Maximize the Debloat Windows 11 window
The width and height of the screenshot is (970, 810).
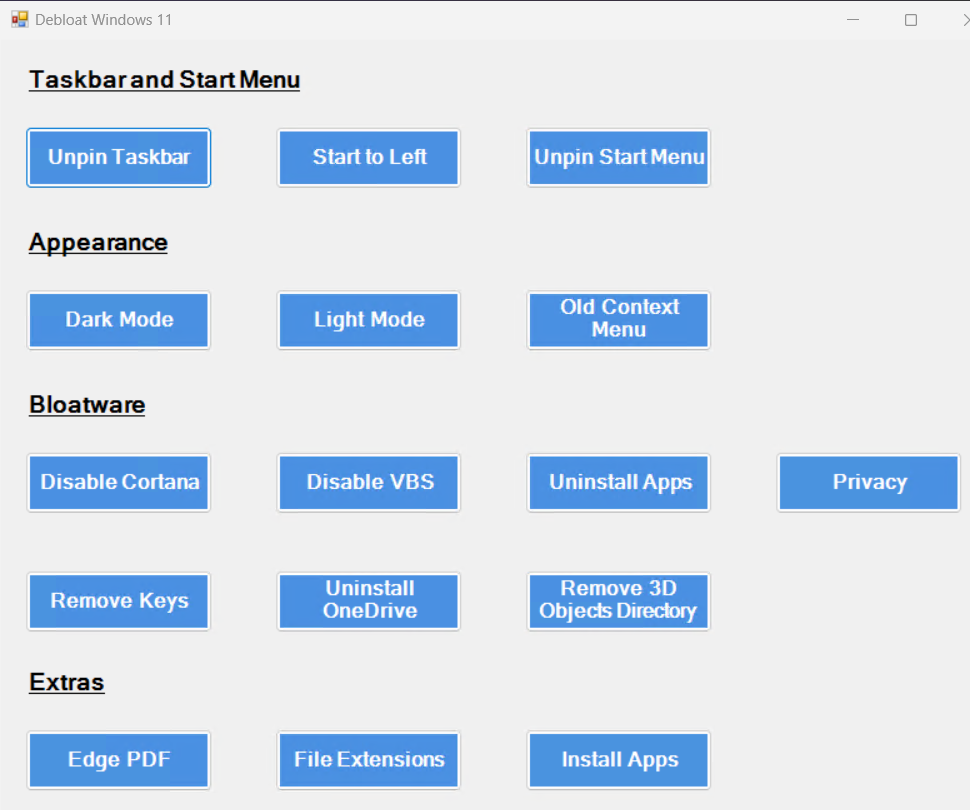coord(911,20)
